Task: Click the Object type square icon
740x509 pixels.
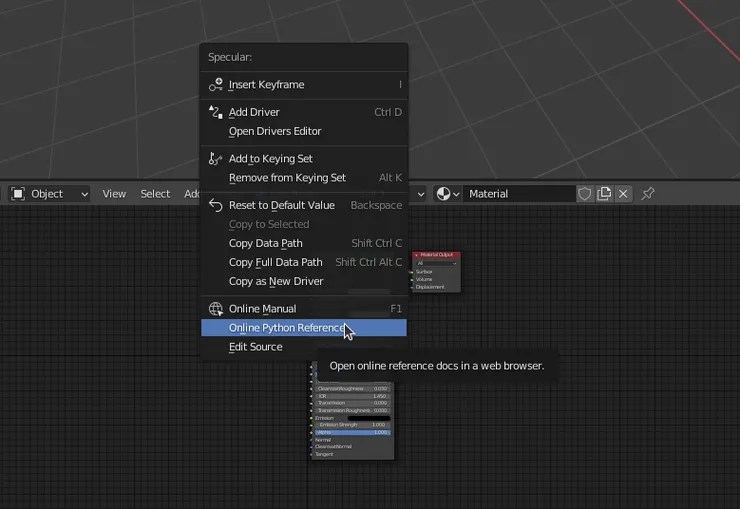Action: tap(18, 194)
